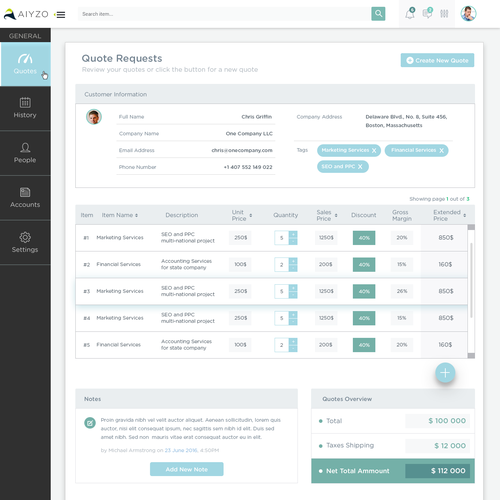Remove the Financial Services tag
The height and width of the screenshot is (500, 500).
(x=441, y=151)
